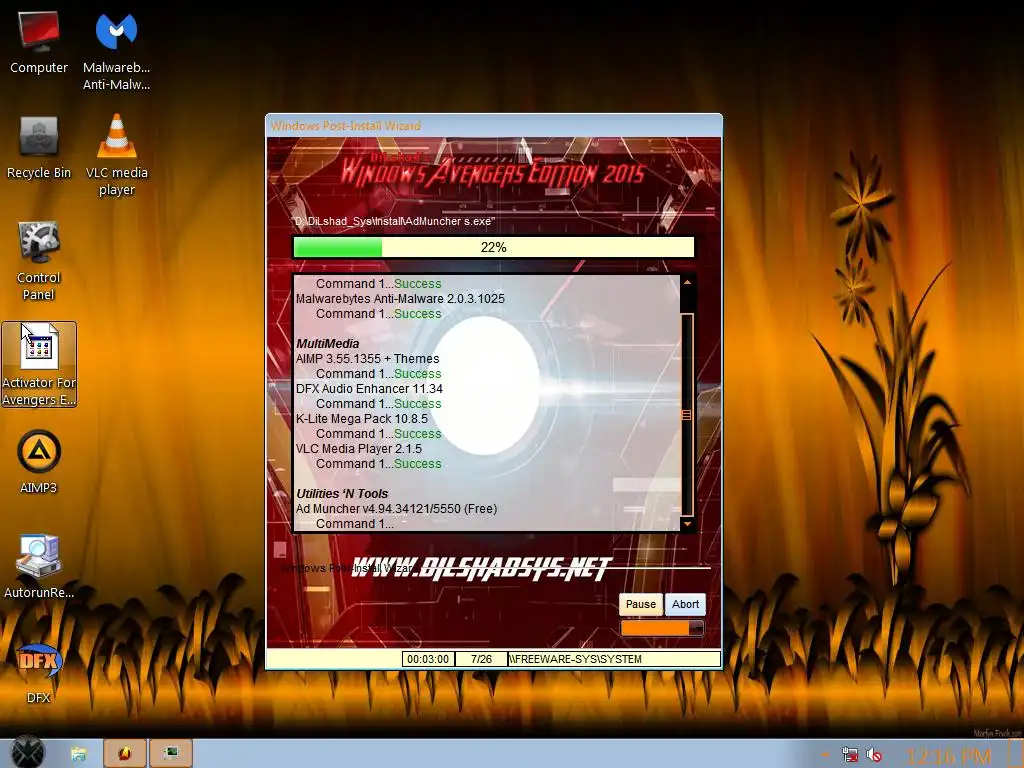Switch to the Post-Install Wizard taskbar button
1024x768 pixels.
tap(171, 754)
